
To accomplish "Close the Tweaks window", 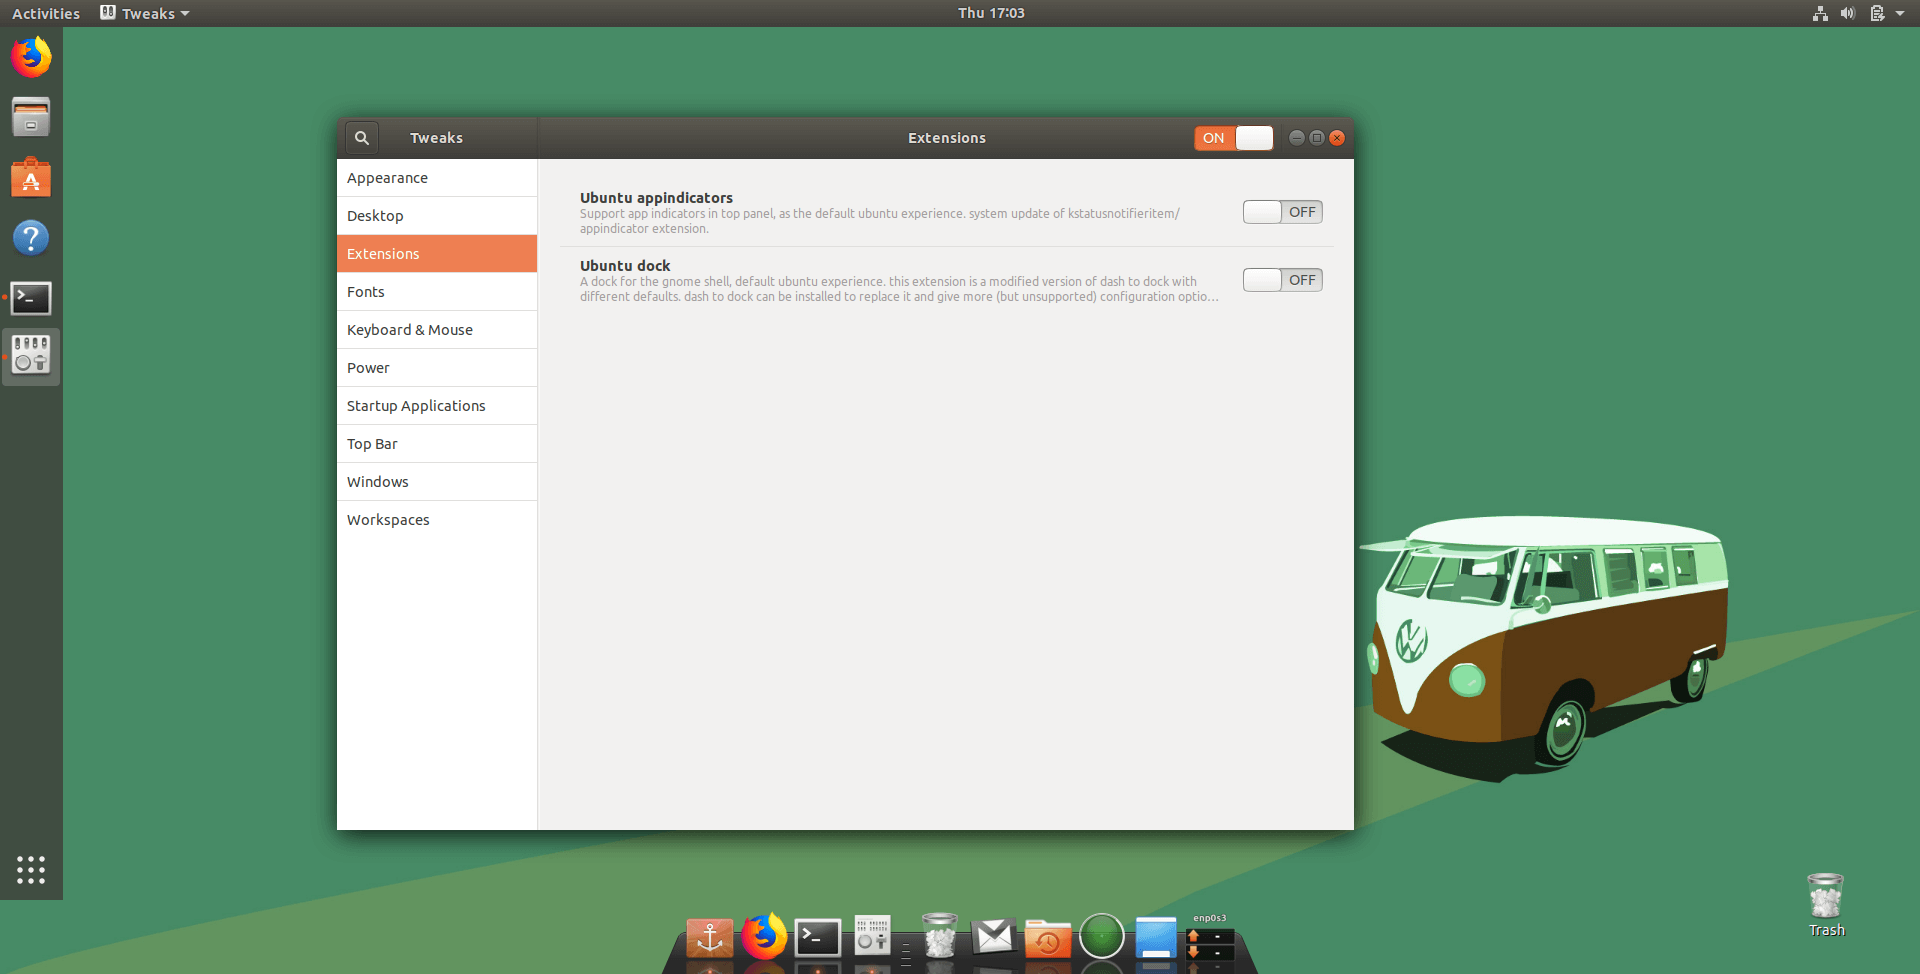I will (x=1337, y=138).
